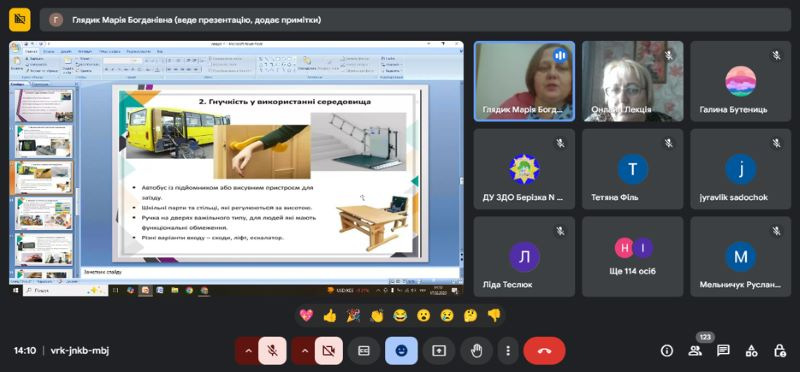Open the 'Ще 114 осіб' participants tile
The height and width of the screenshot is (372, 800).
coord(632,257)
